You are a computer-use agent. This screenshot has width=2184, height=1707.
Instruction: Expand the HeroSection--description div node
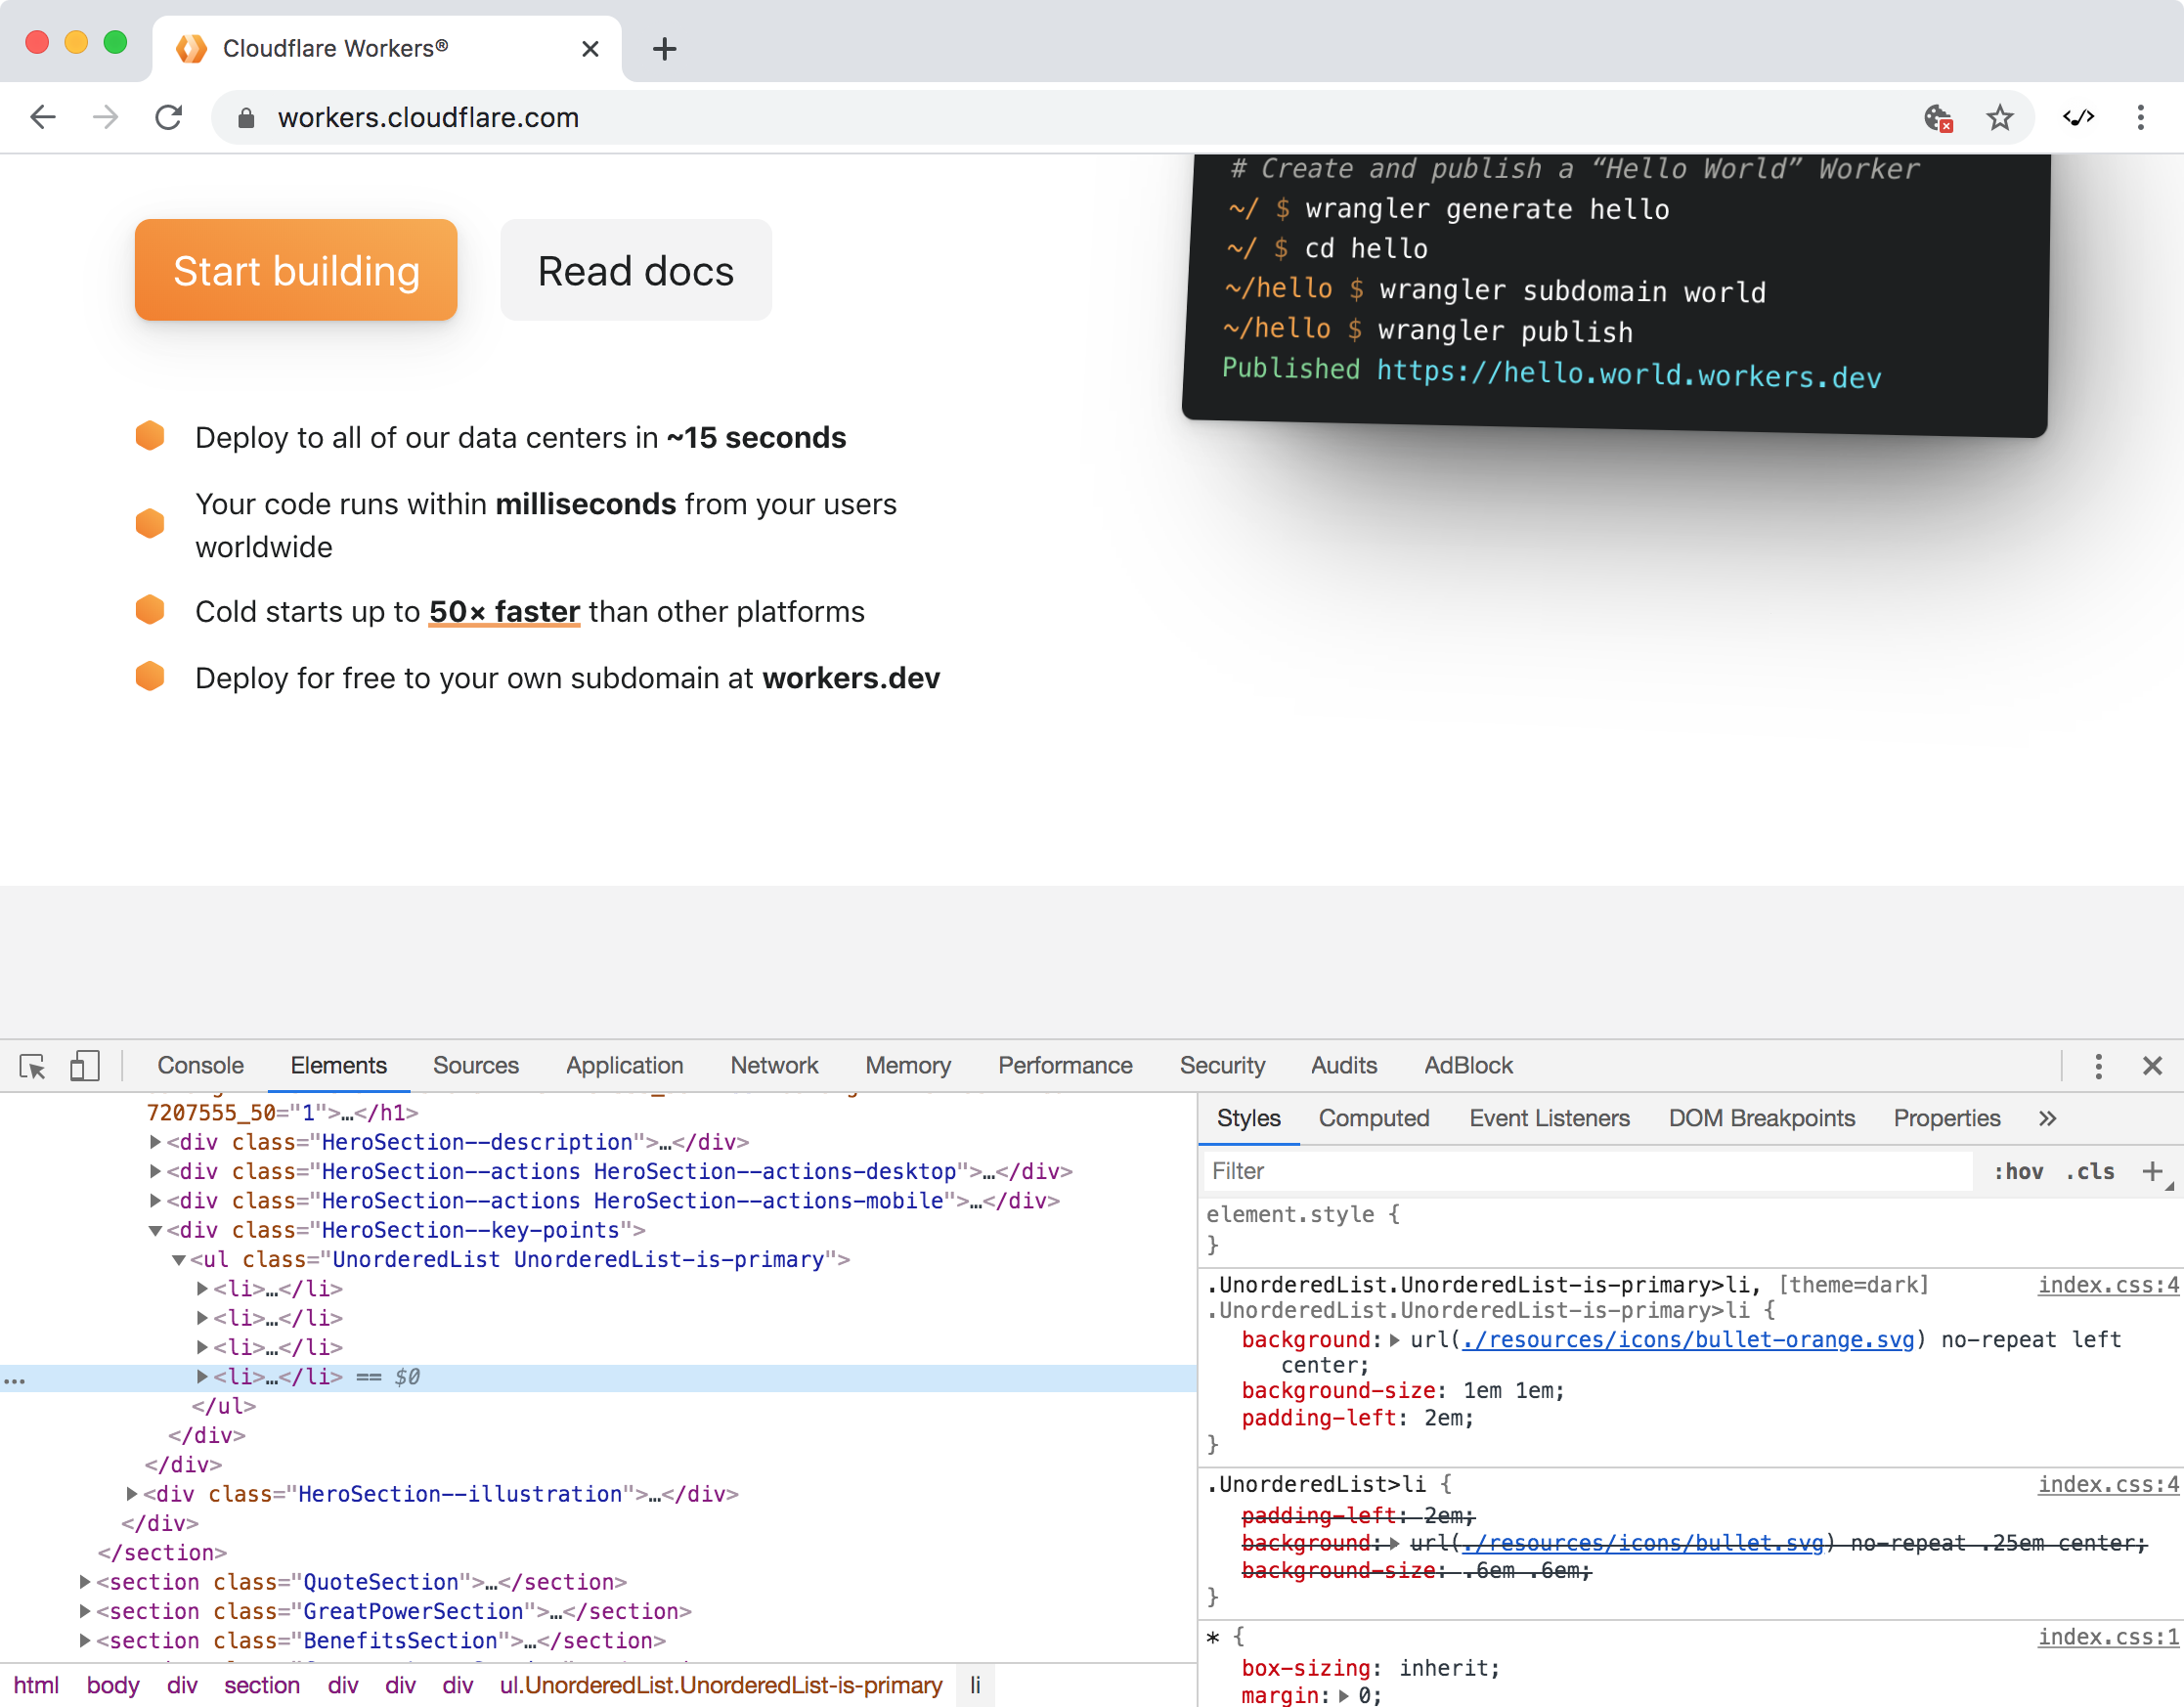(x=155, y=1142)
